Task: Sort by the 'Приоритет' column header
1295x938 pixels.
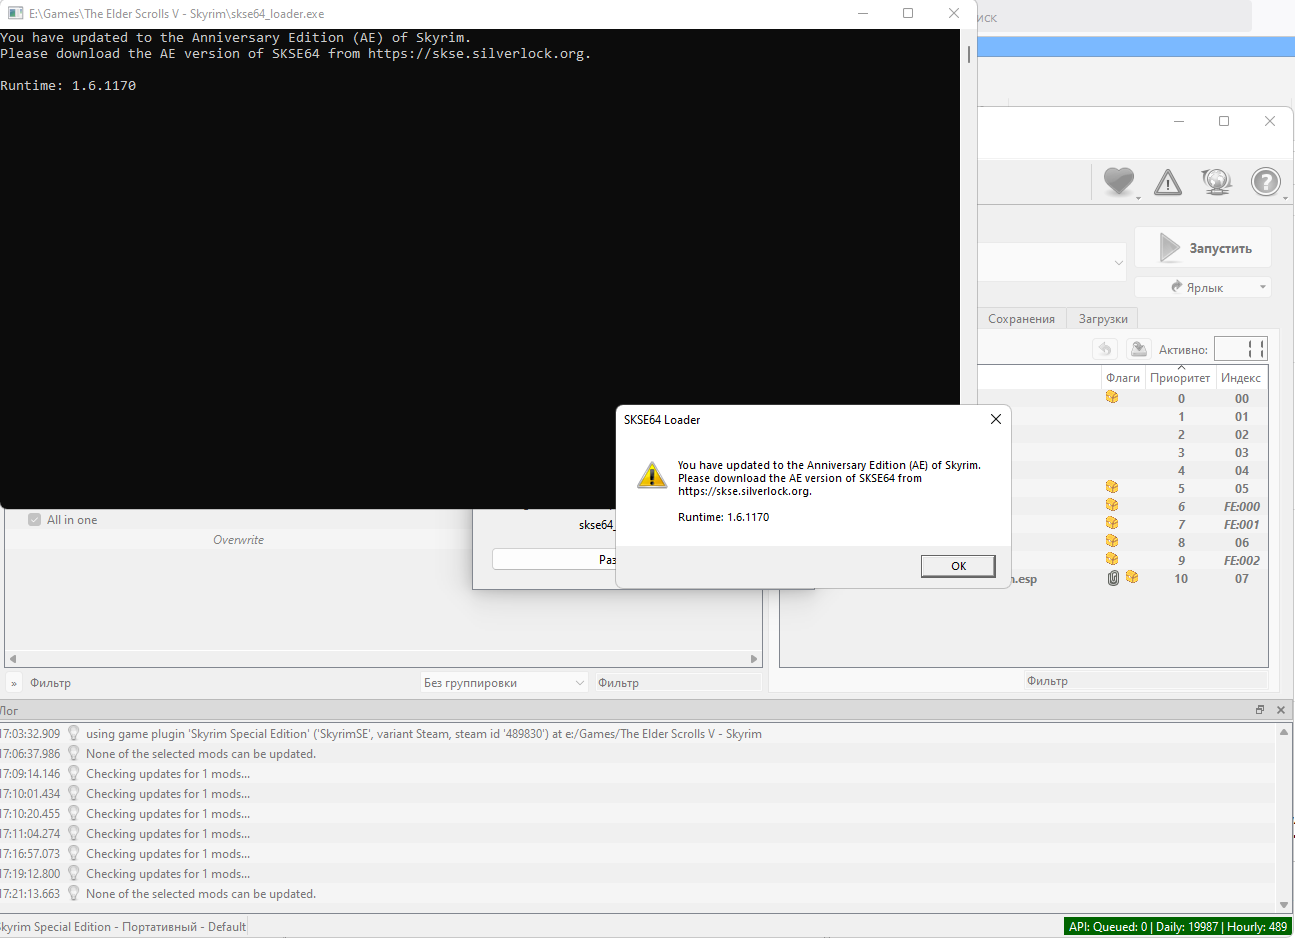Action: (1180, 378)
